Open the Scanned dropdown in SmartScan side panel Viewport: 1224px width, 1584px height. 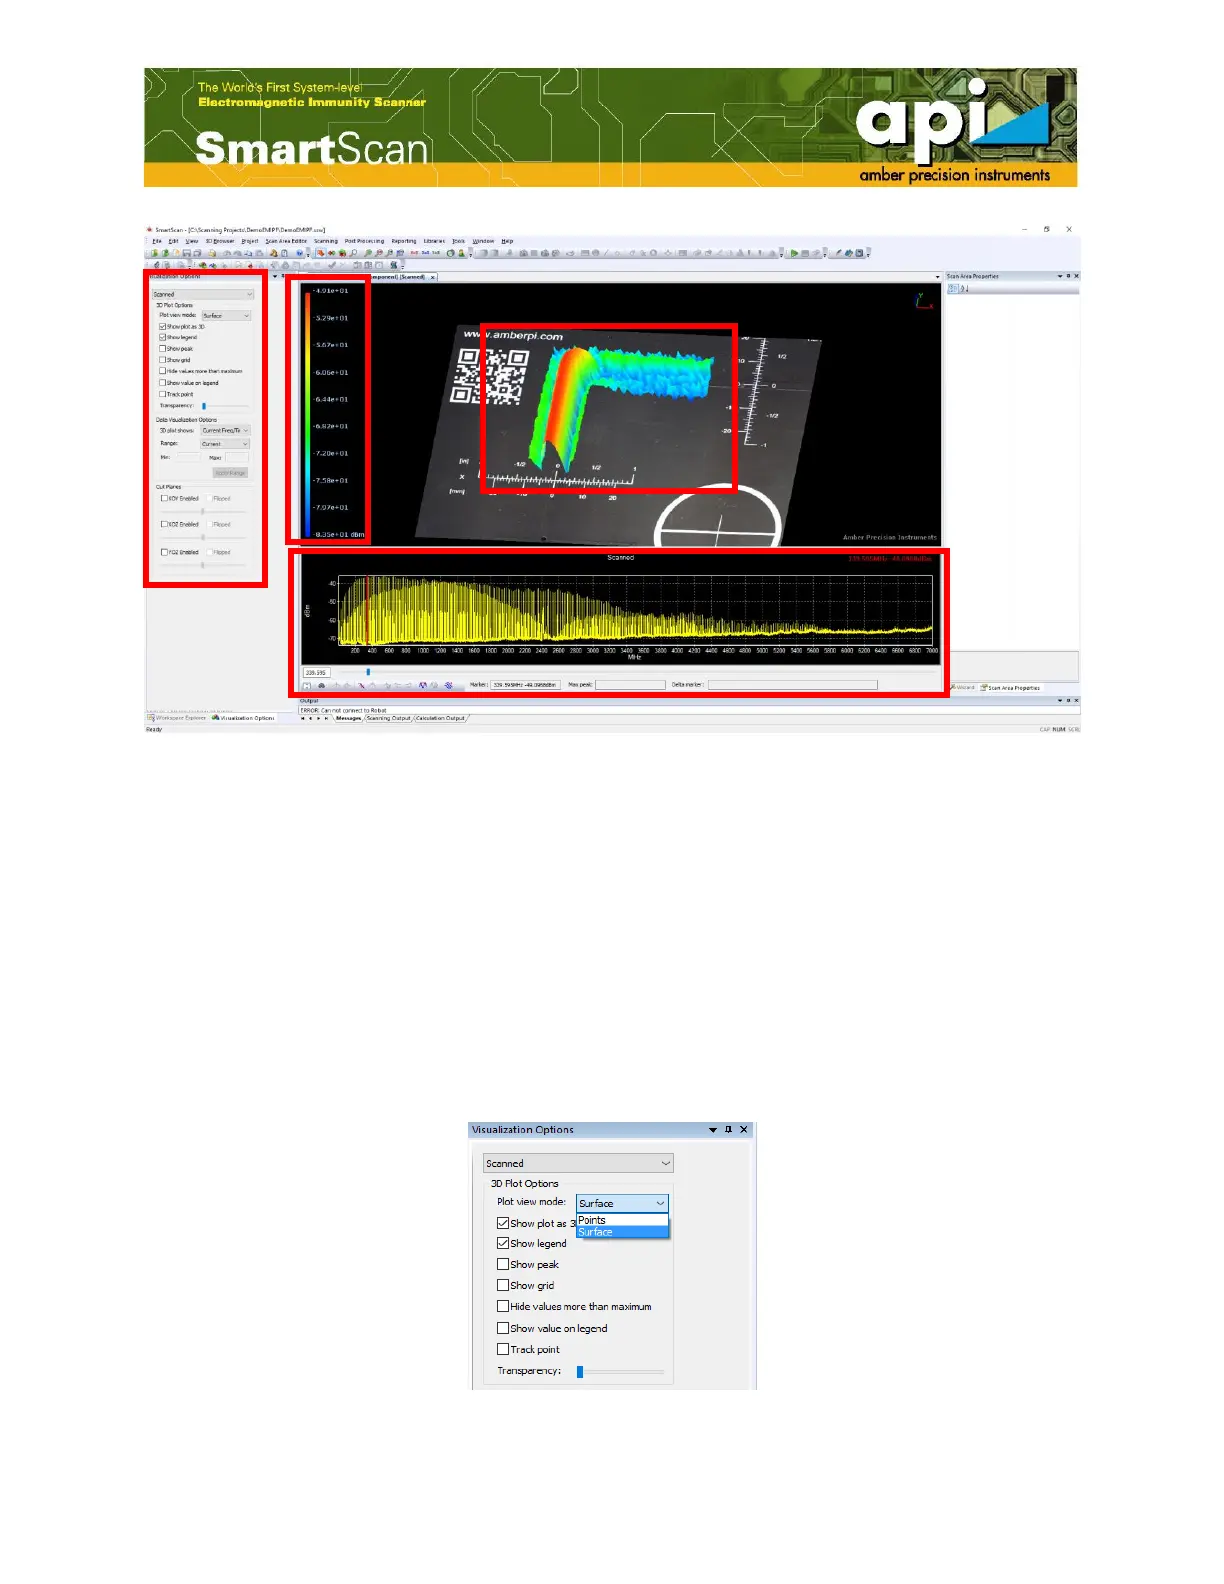(203, 294)
